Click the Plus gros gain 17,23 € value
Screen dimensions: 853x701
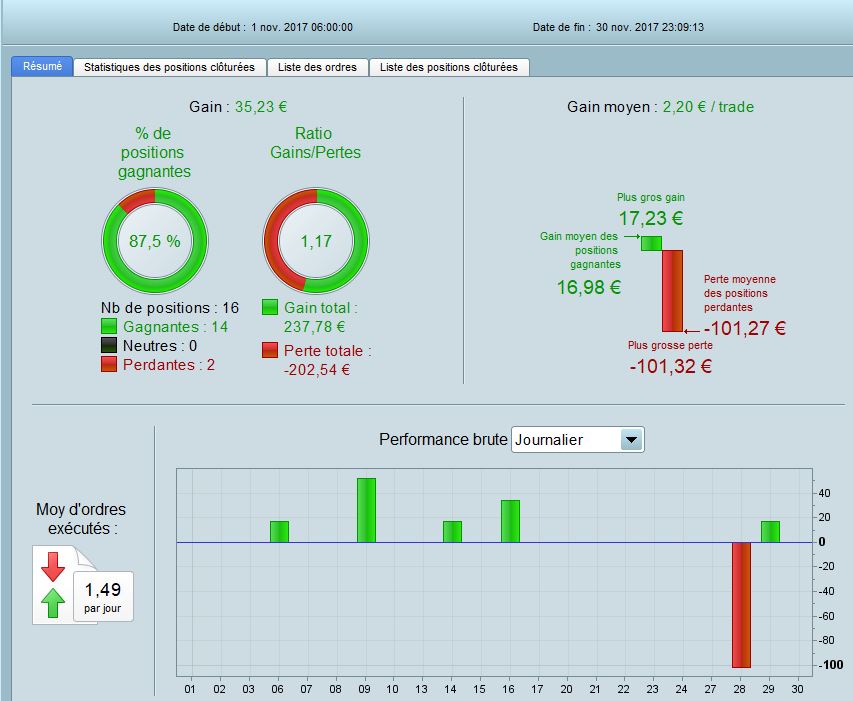coord(651,219)
